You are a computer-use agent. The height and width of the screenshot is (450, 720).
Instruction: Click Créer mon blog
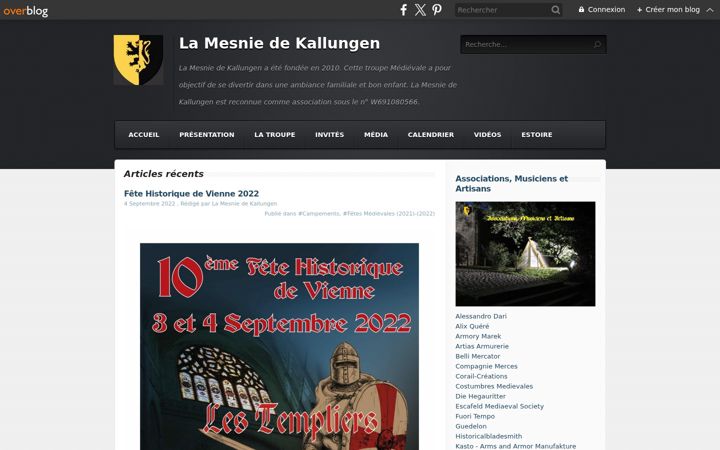[x=668, y=9]
